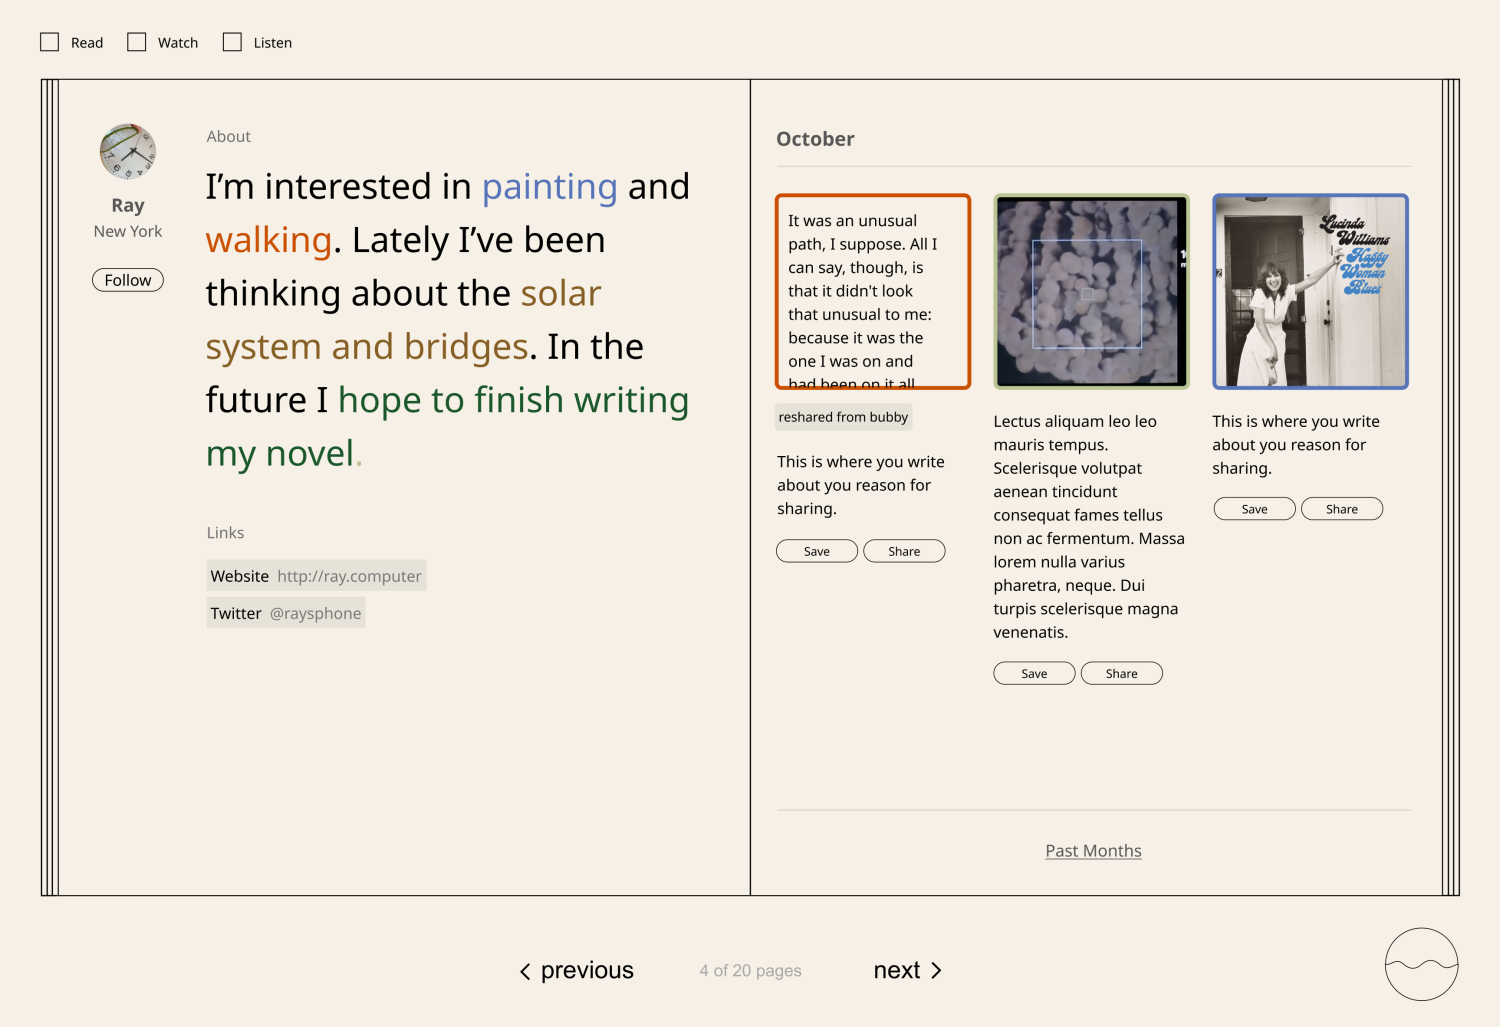Save the reshared text excerpt post

click(x=816, y=551)
